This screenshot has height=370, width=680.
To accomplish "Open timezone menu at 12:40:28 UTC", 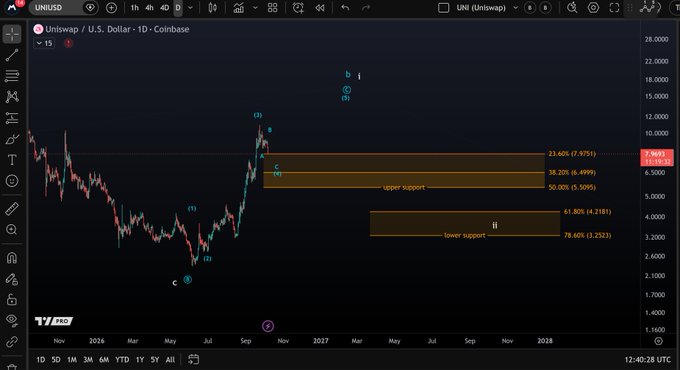I will pyautogui.click(x=647, y=360).
